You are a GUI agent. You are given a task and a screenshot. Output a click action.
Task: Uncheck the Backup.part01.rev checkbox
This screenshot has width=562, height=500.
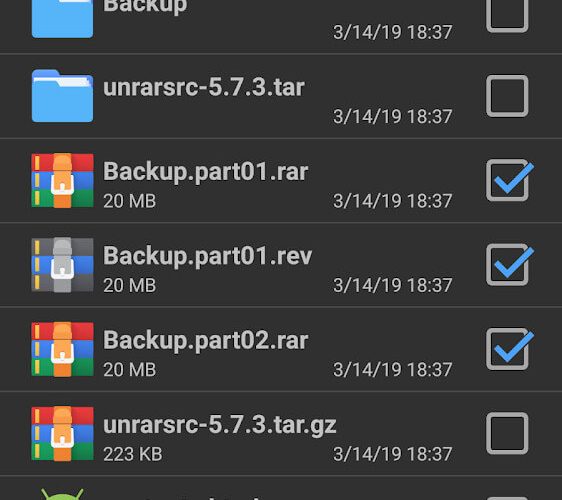tap(507, 265)
